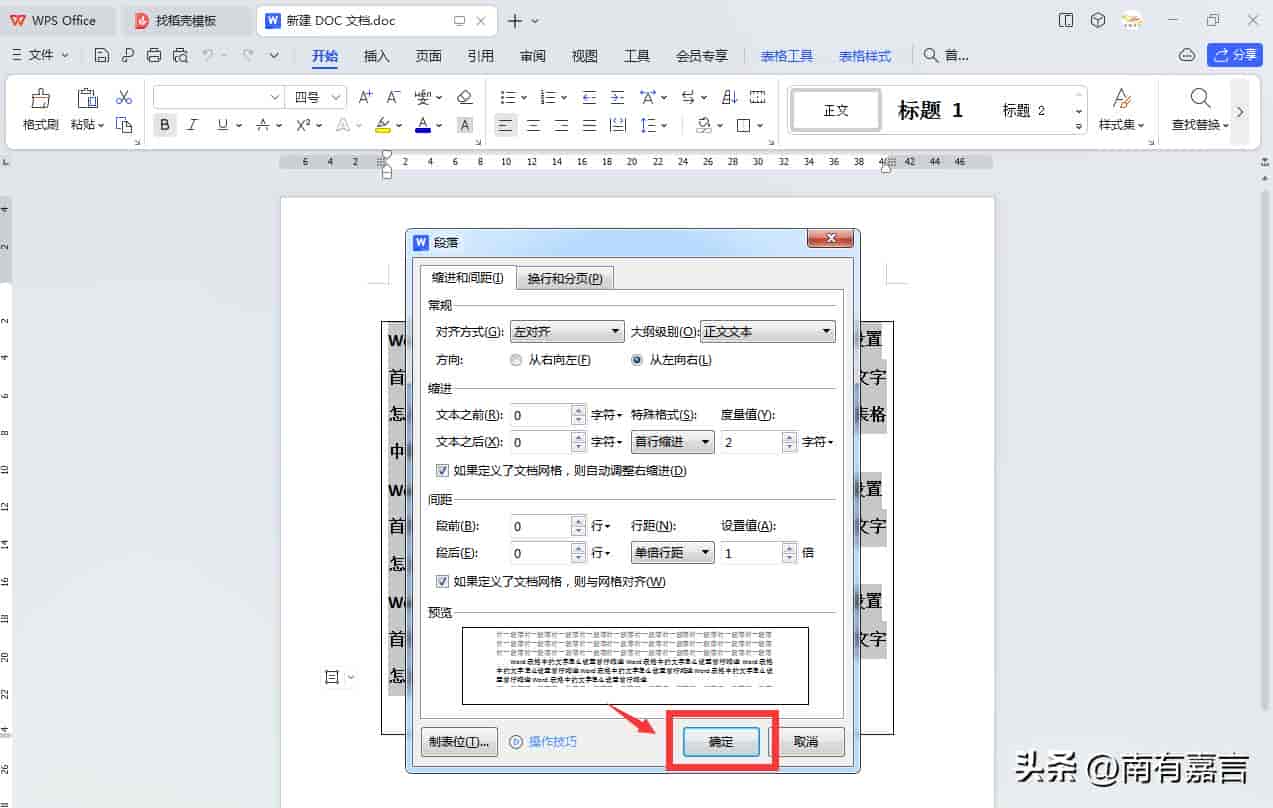Toggle Bold formatting
This screenshot has width=1273, height=808.
click(165, 125)
